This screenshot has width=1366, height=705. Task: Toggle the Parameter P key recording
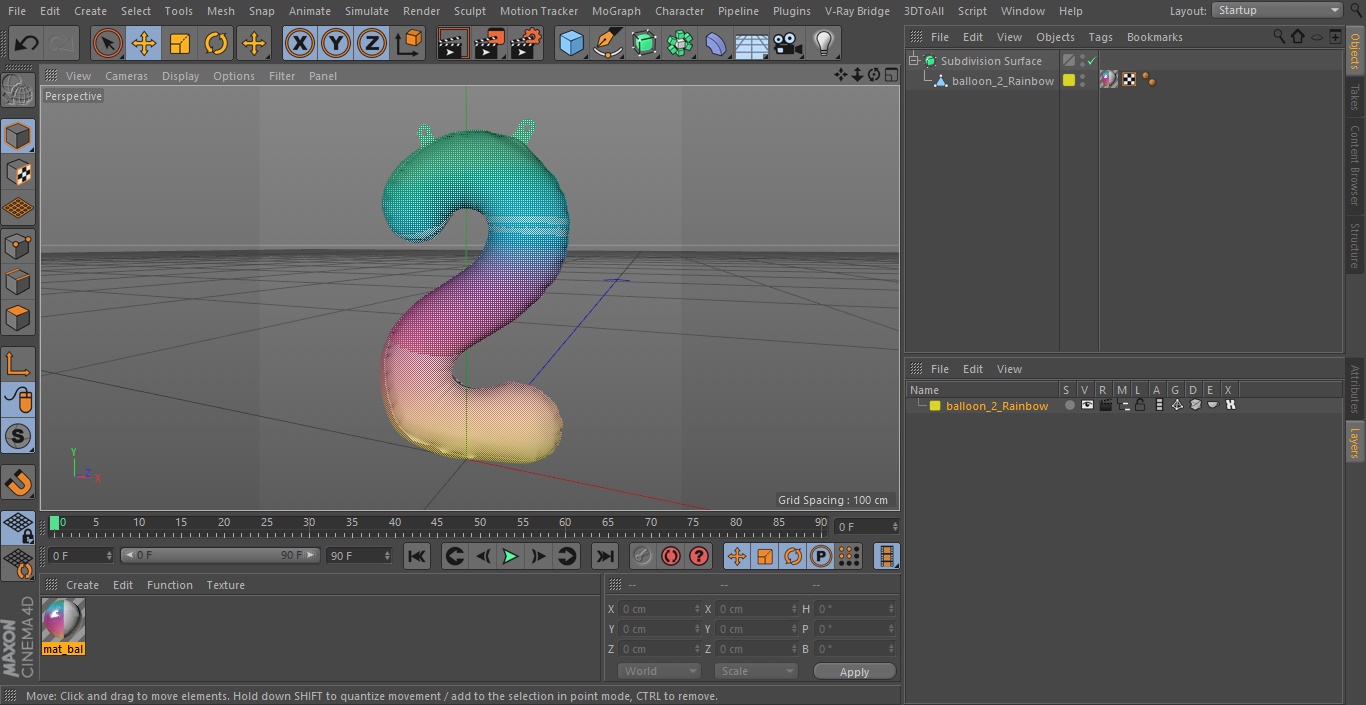pyautogui.click(x=821, y=556)
